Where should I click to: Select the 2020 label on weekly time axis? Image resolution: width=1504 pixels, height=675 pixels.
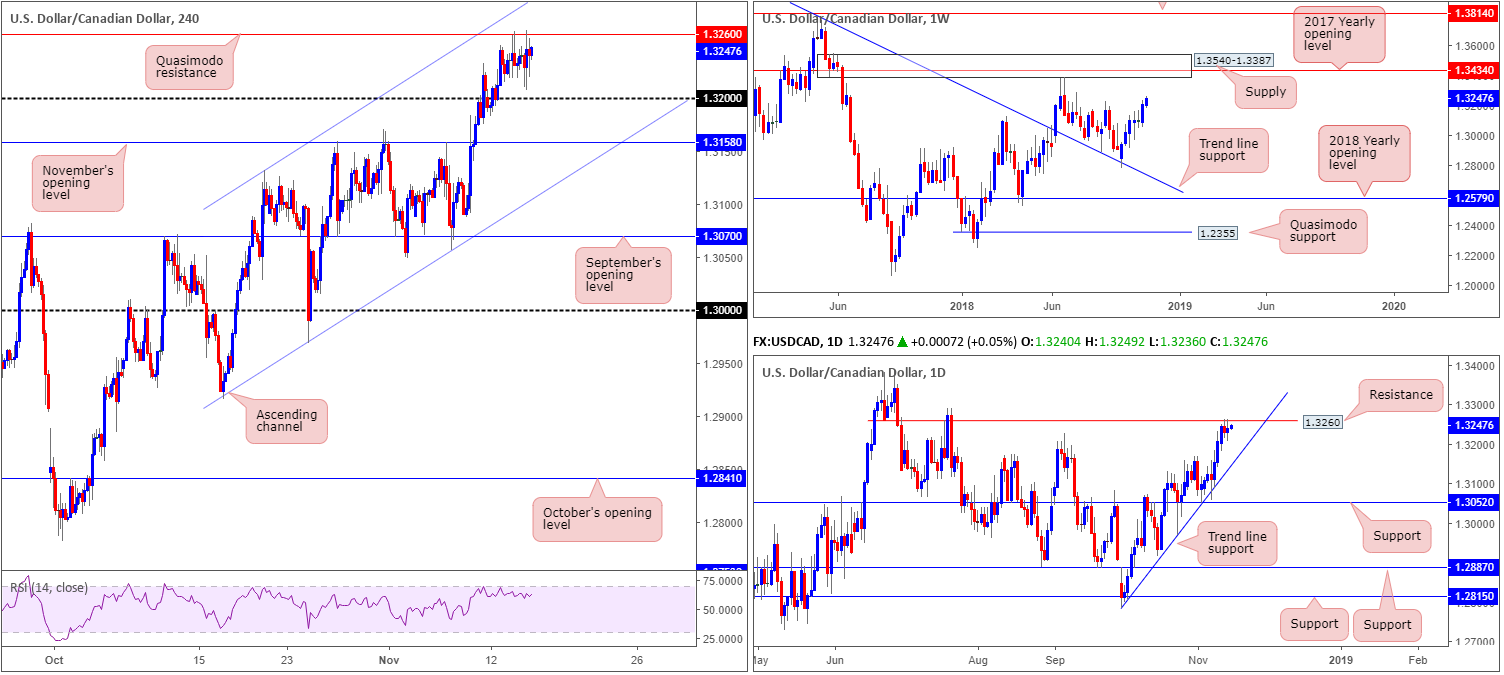1395,306
